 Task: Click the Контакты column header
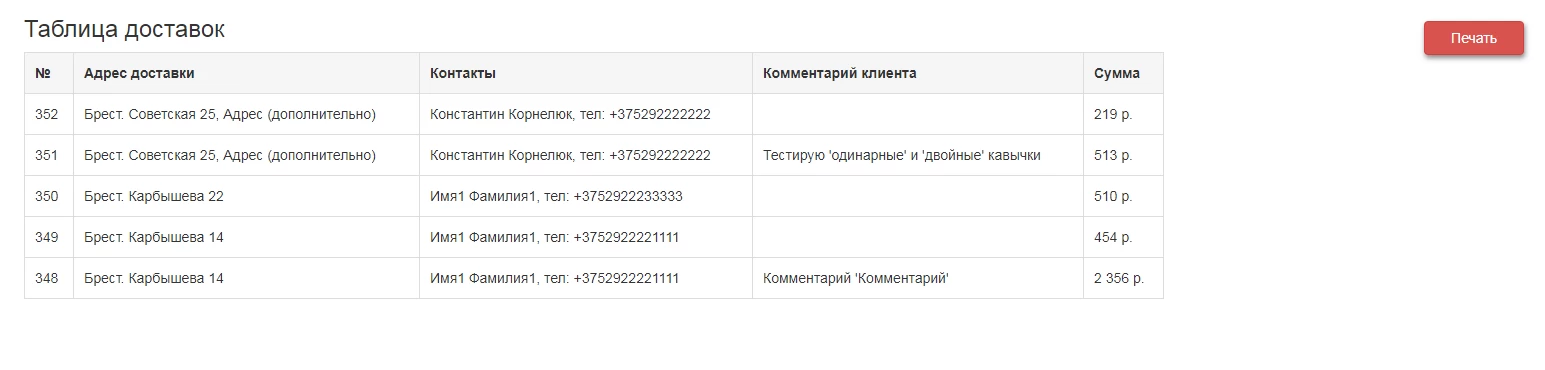tap(586, 73)
